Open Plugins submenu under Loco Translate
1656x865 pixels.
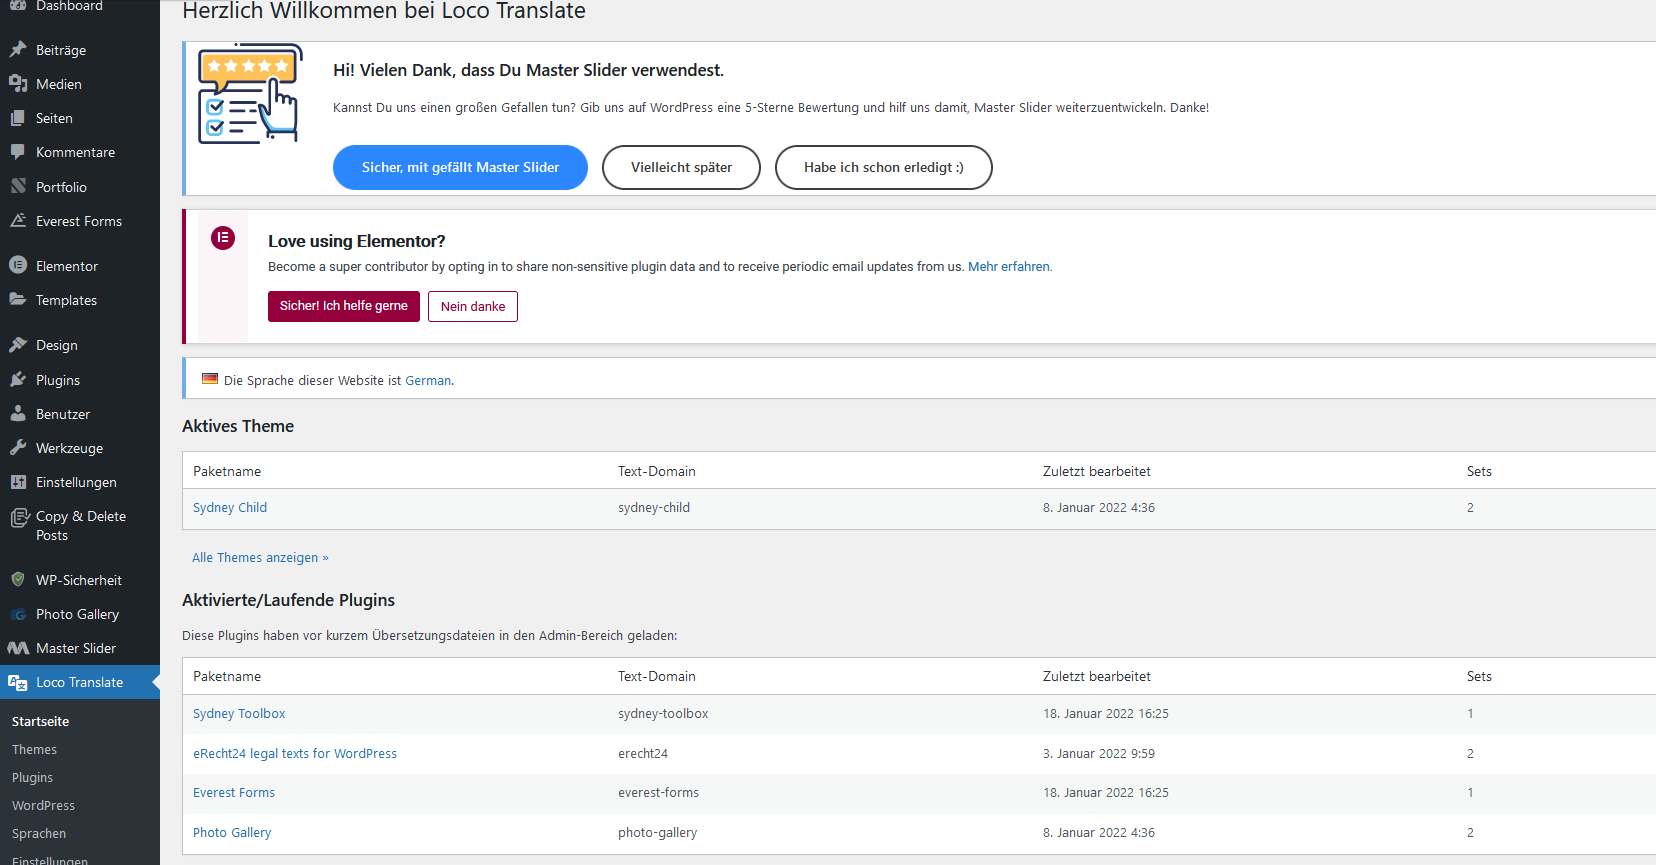point(32,777)
